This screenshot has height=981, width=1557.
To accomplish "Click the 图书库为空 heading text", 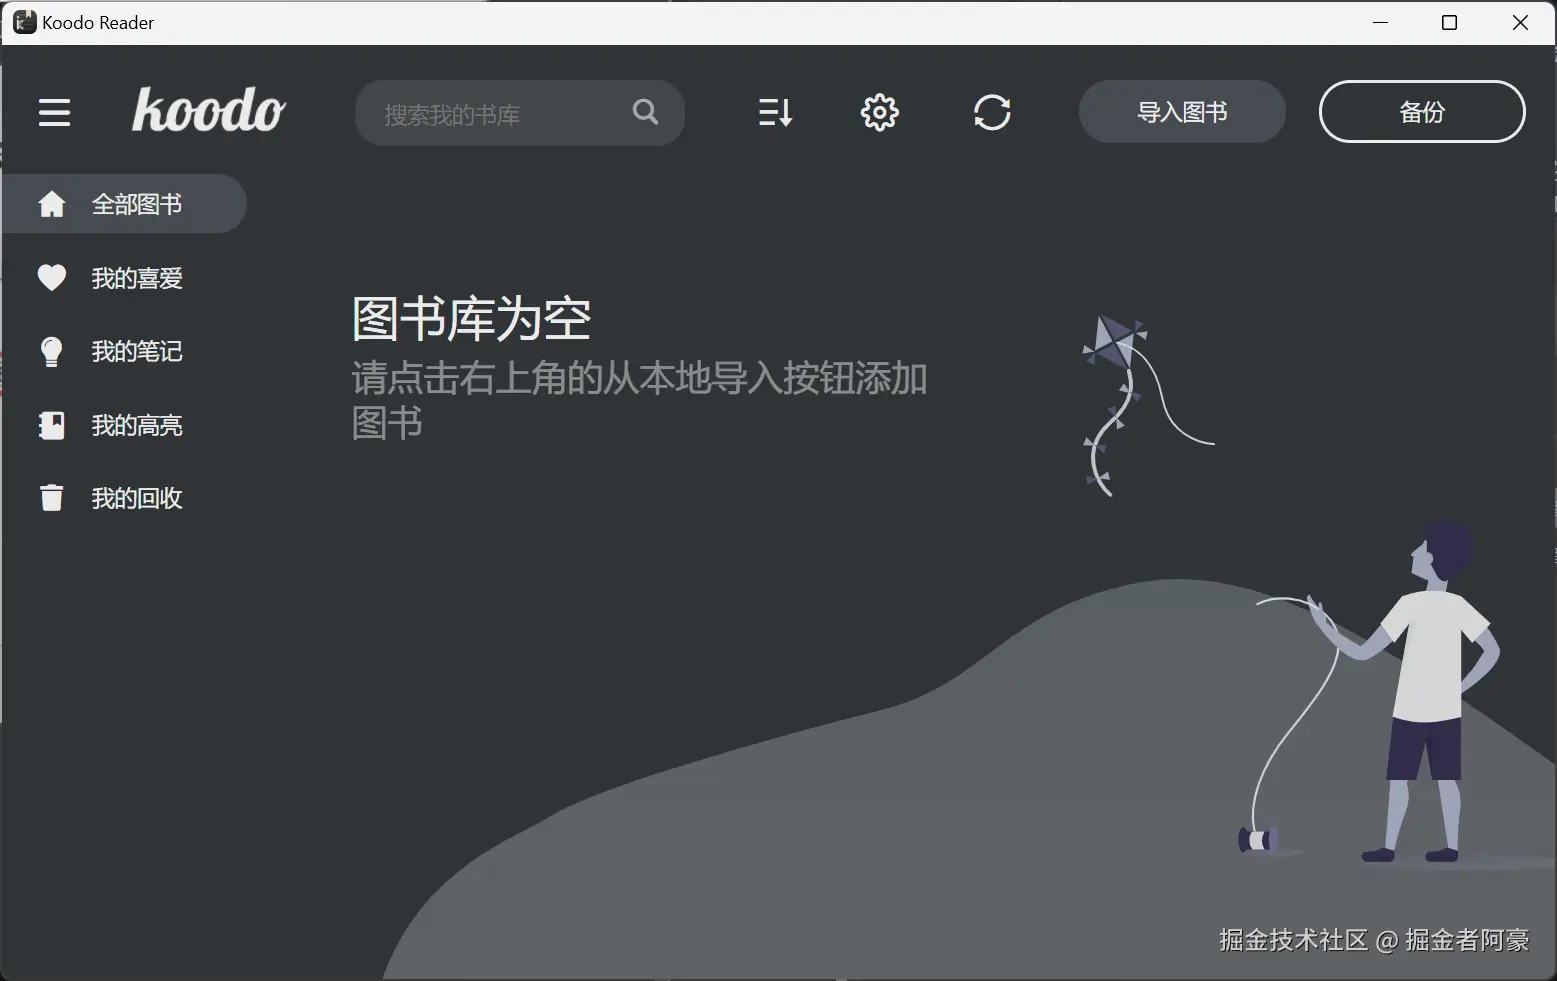I will click(x=472, y=319).
